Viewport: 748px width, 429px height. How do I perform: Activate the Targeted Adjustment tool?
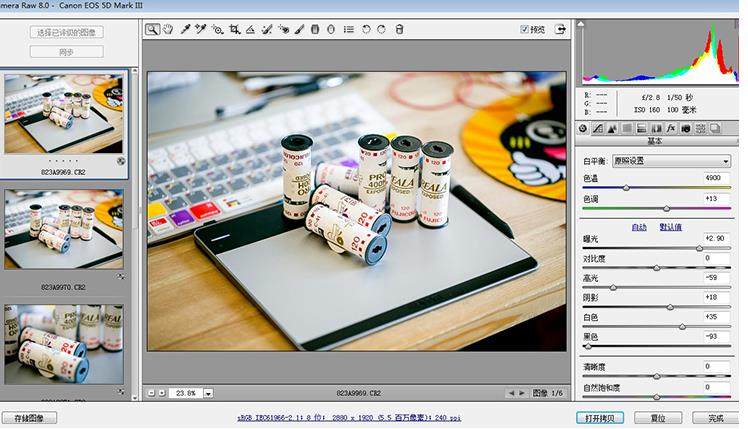(218, 30)
